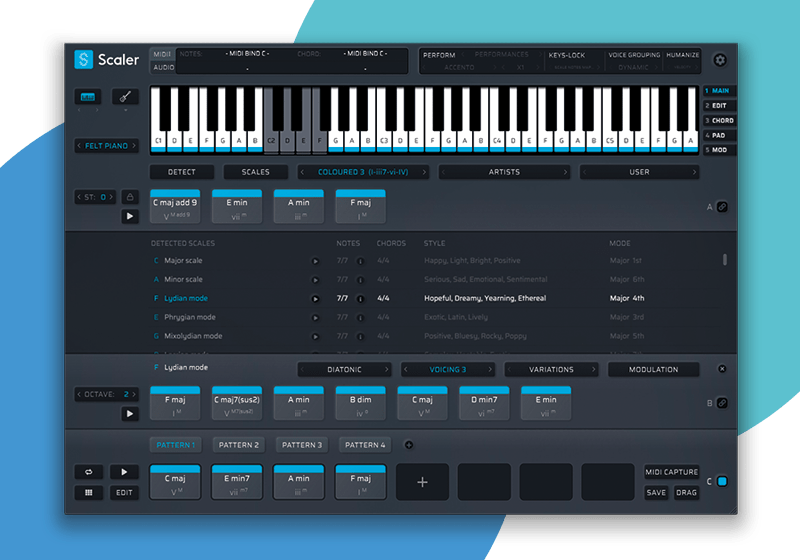Viewport: 800px width, 560px height.
Task: Switch to guitar view icon
Action: pyautogui.click(x=125, y=96)
